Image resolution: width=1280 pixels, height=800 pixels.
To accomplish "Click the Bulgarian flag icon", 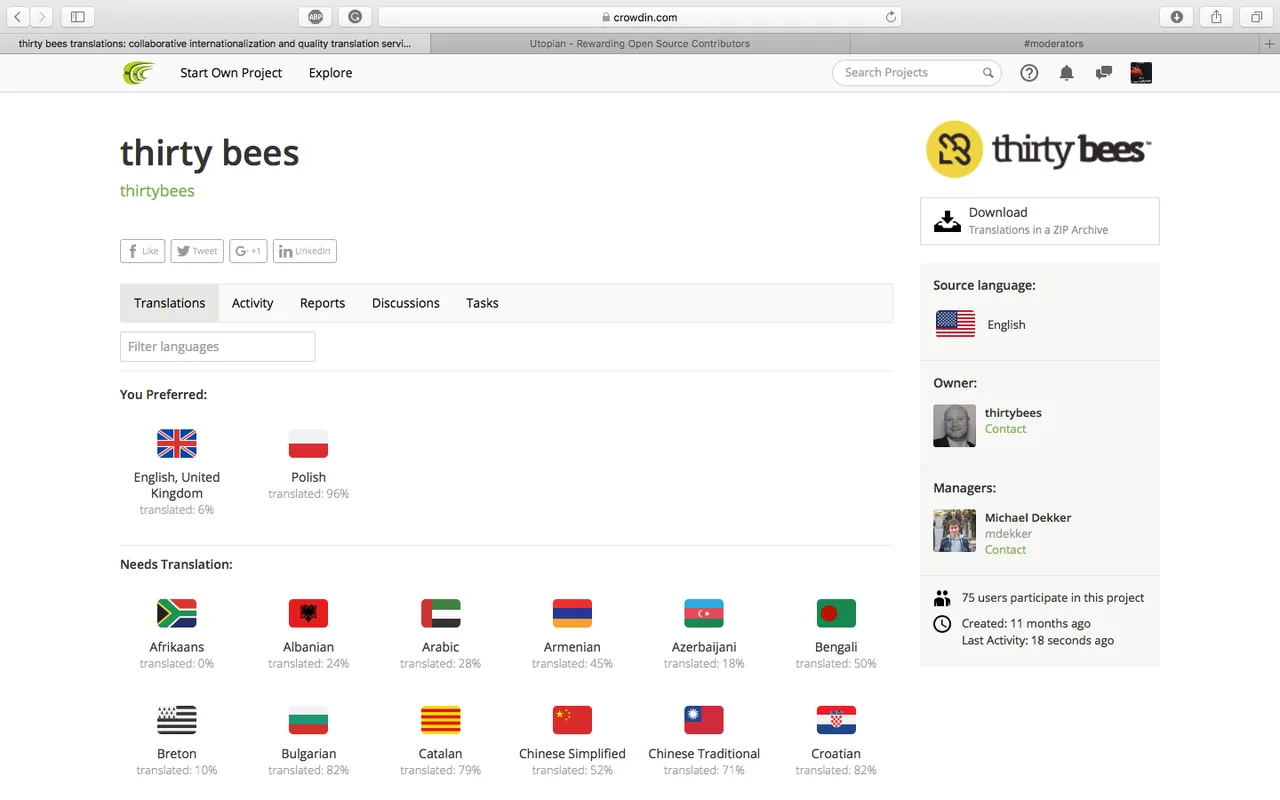I will click(x=308, y=720).
